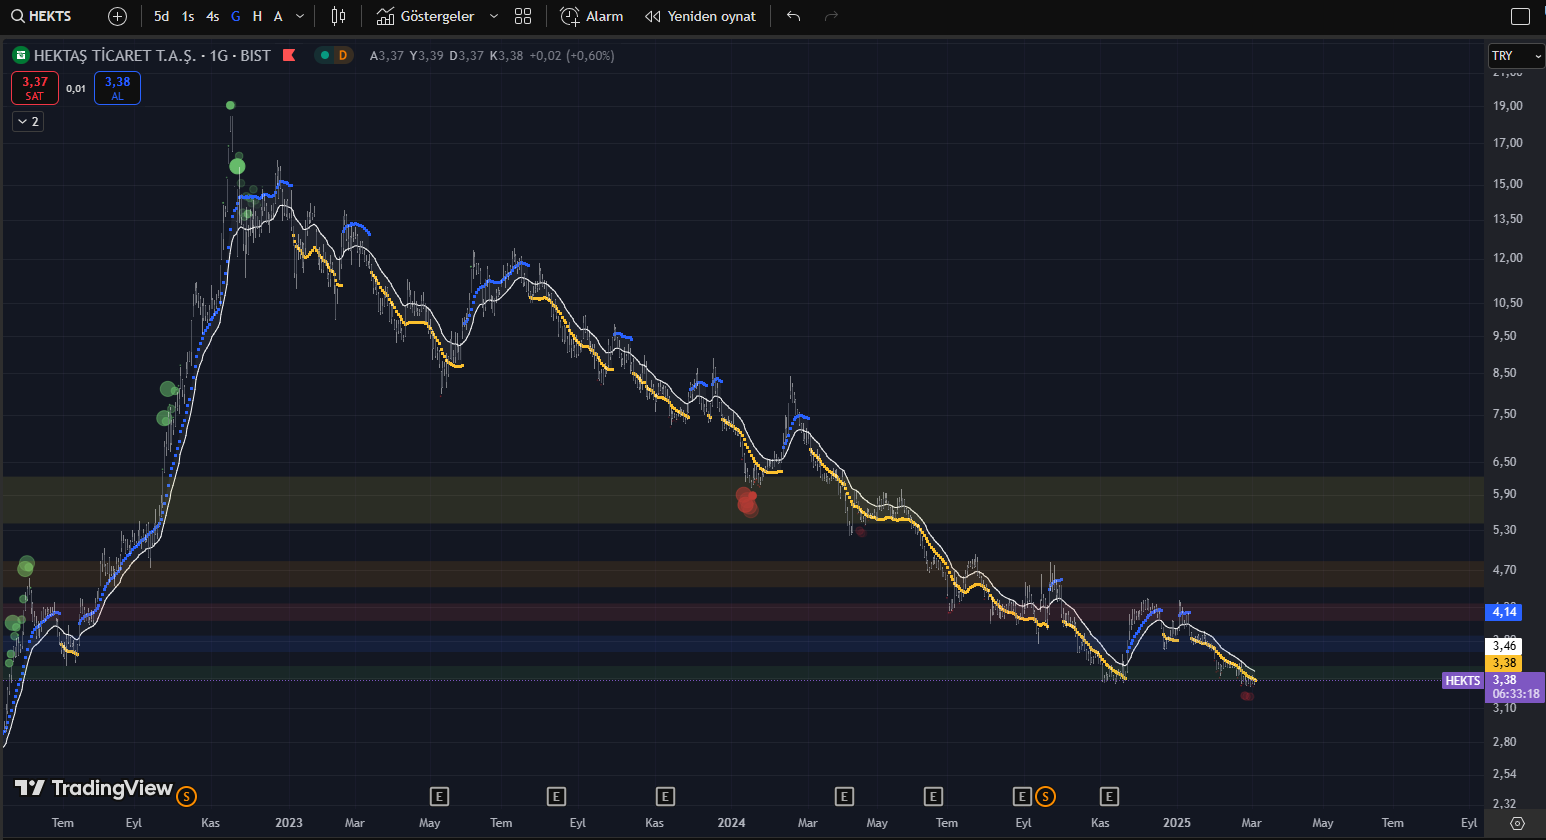This screenshot has height=840, width=1546.
Task: Start Yeniden oynat bar replay
Action: click(700, 16)
